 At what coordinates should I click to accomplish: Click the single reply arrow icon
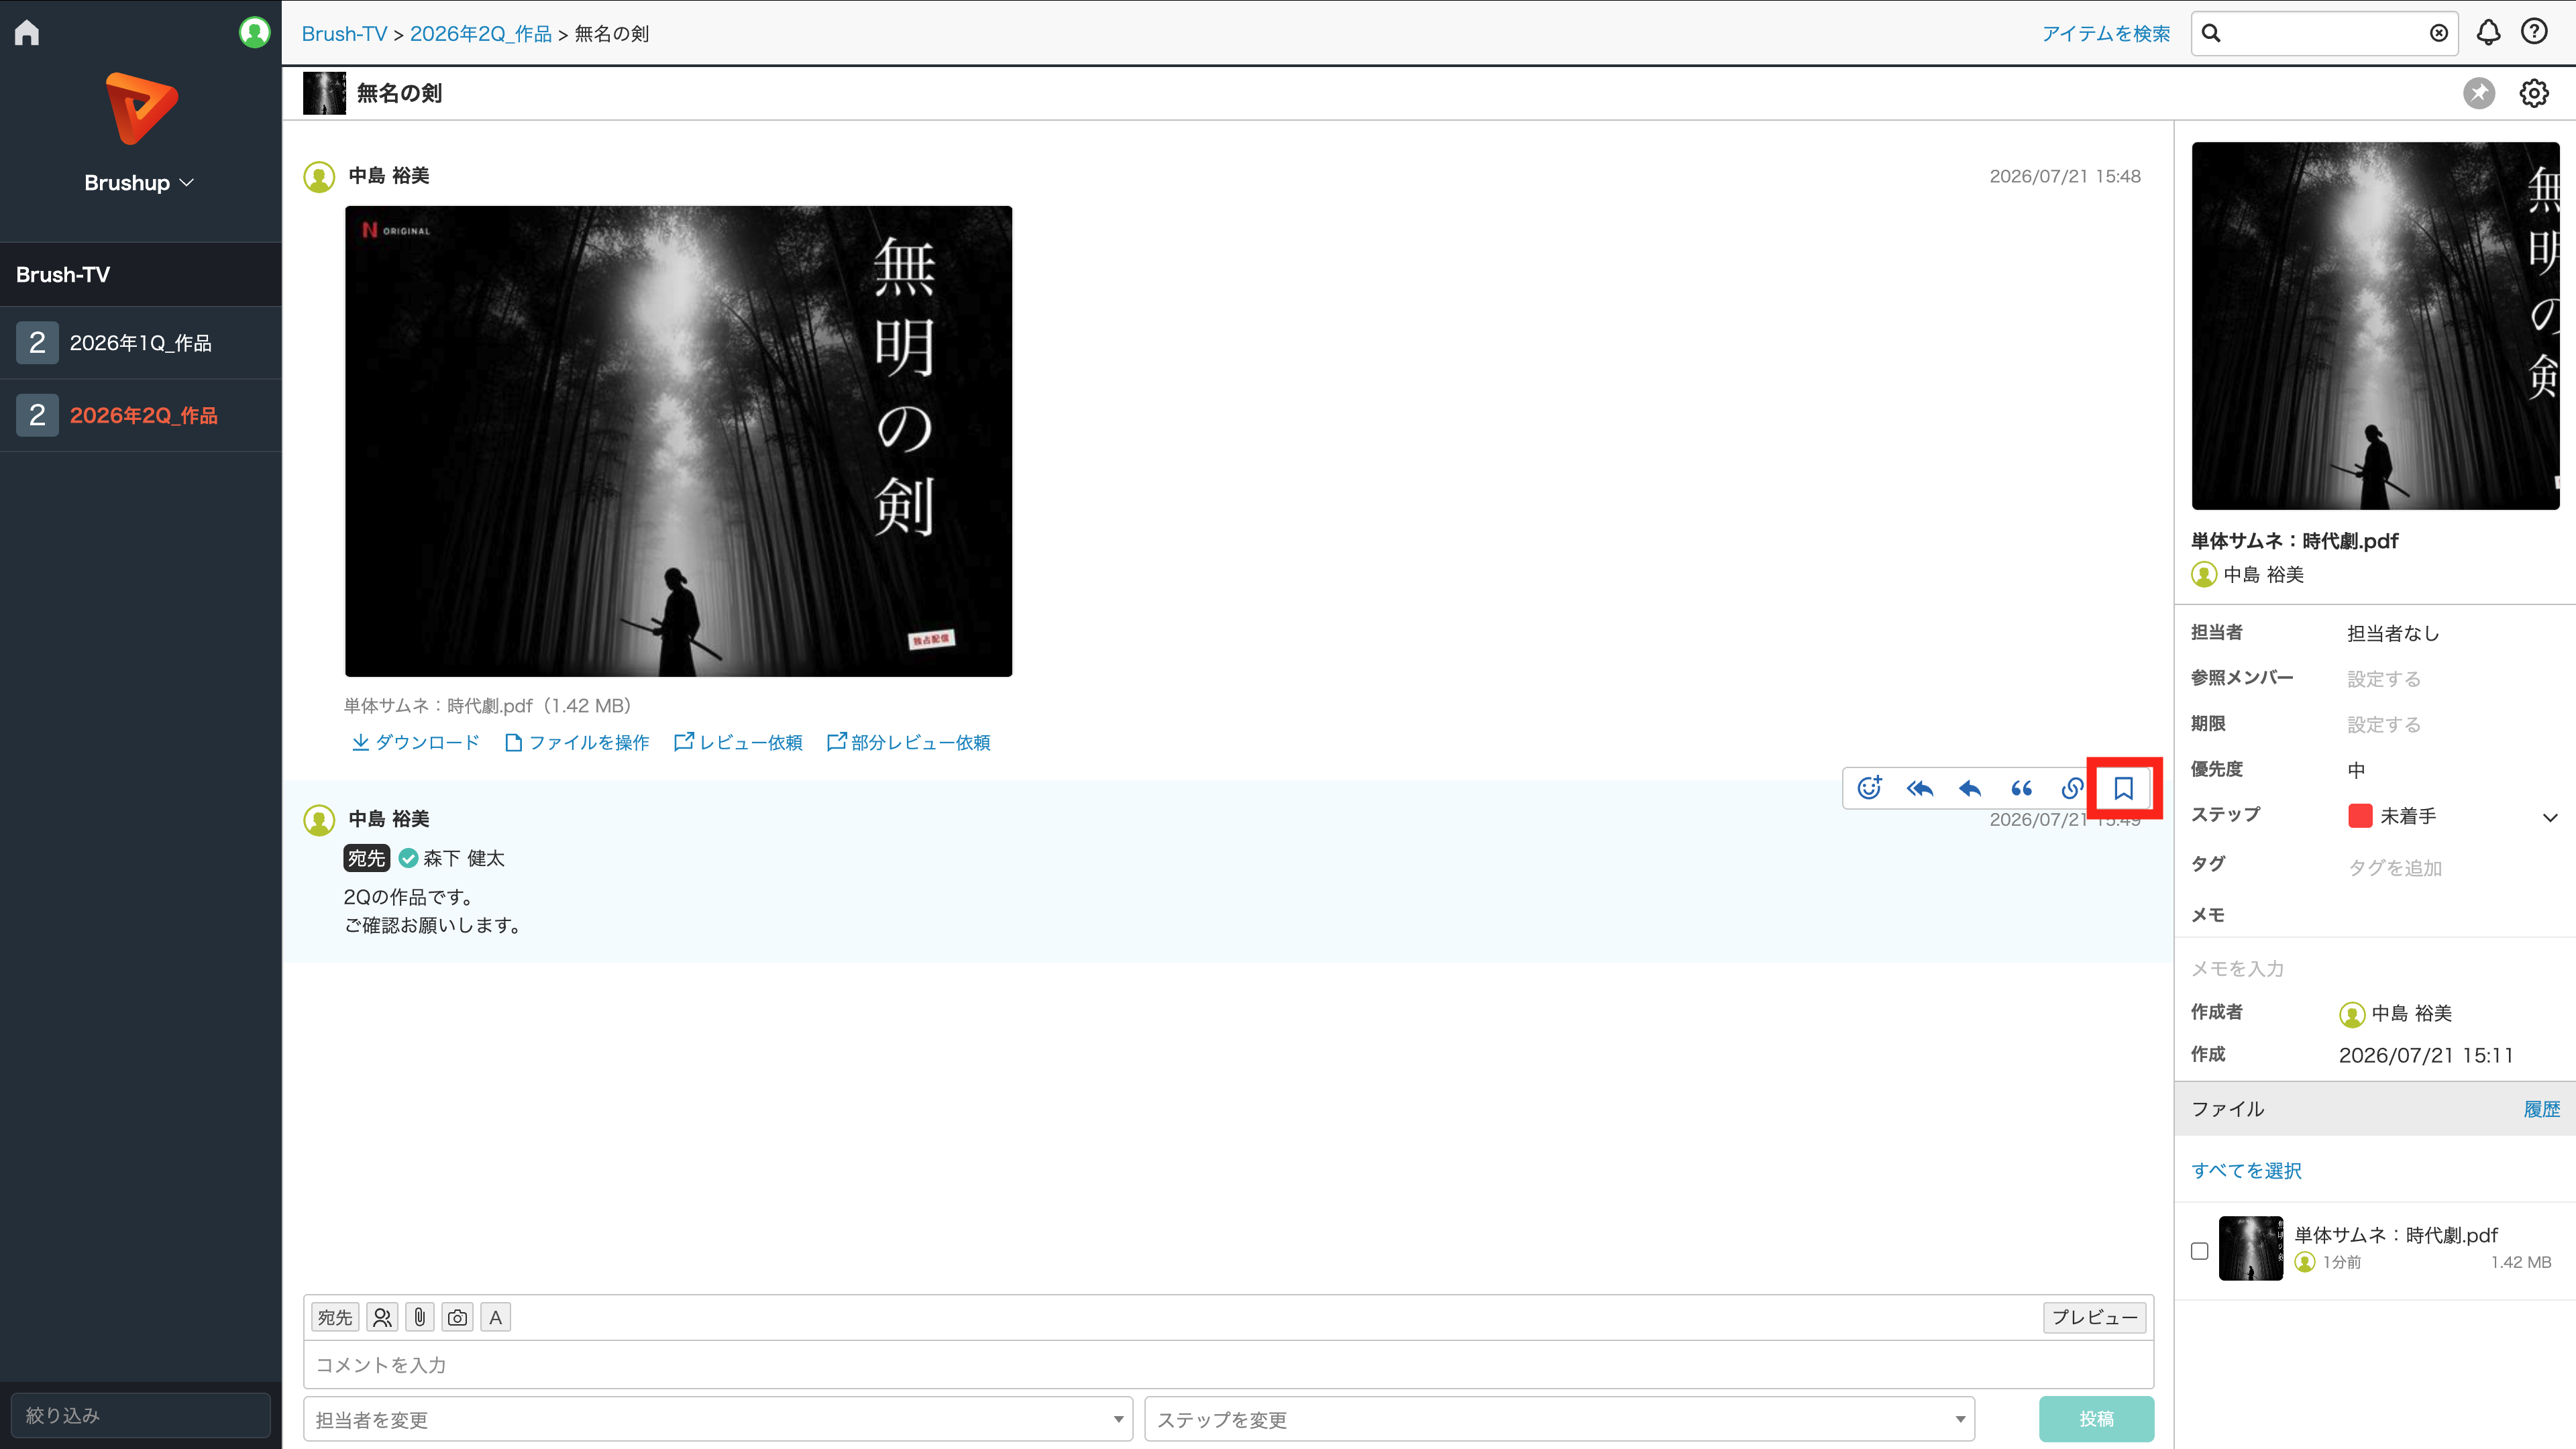pos(1970,788)
